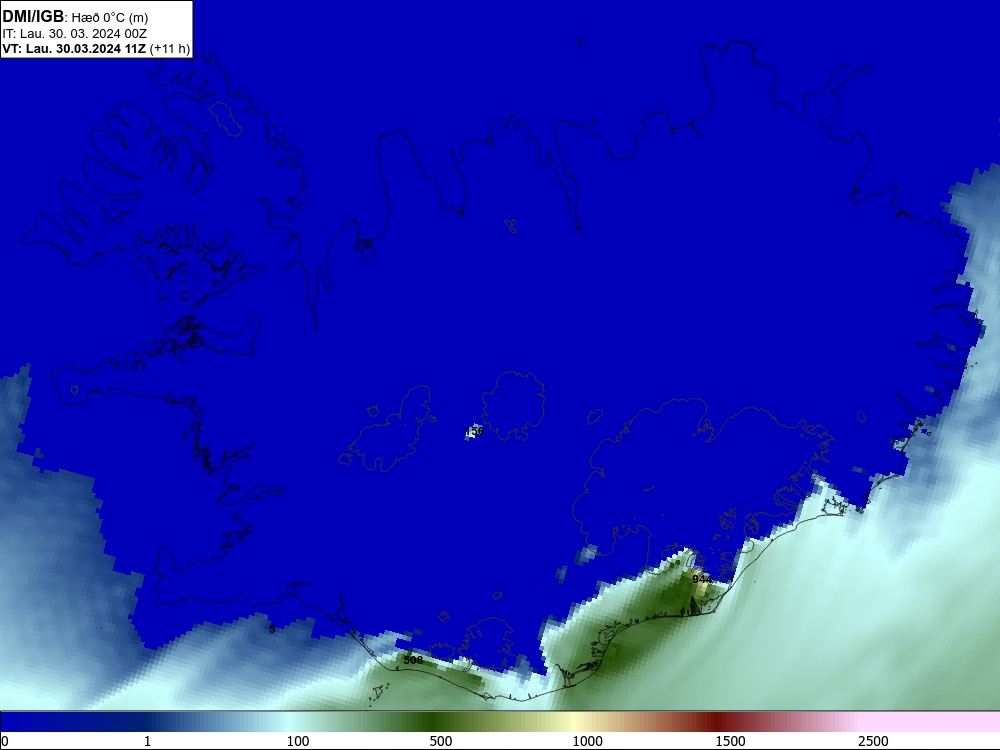Click the DMI/IGB title label
Screen dimensions: 1000x750
pyautogui.click(x=33, y=17)
